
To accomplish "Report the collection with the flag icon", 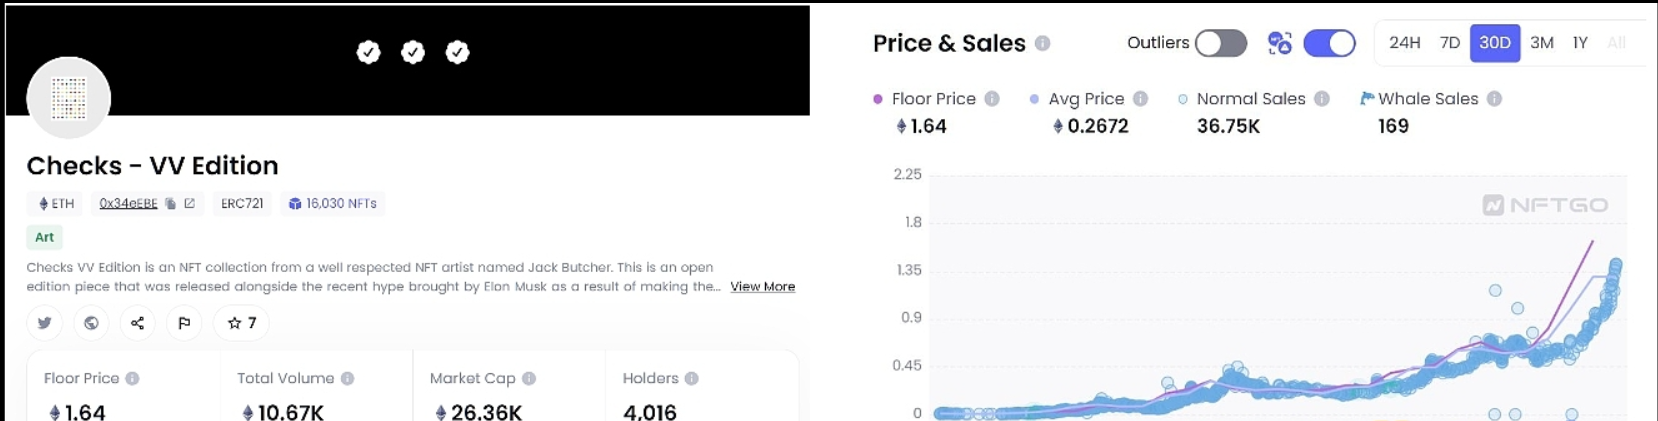I will point(184,323).
